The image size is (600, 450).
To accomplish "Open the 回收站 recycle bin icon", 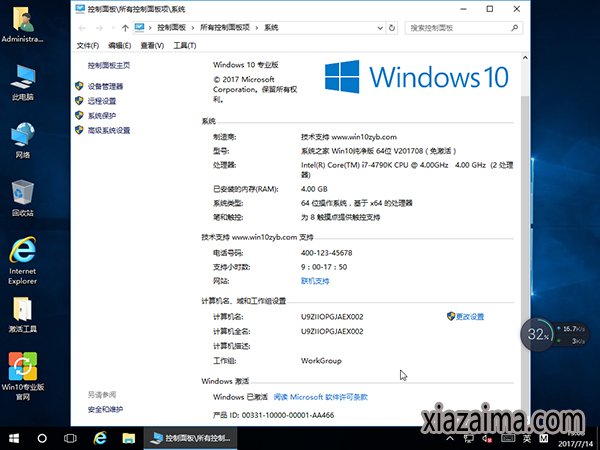I will (x=23, y=198).
